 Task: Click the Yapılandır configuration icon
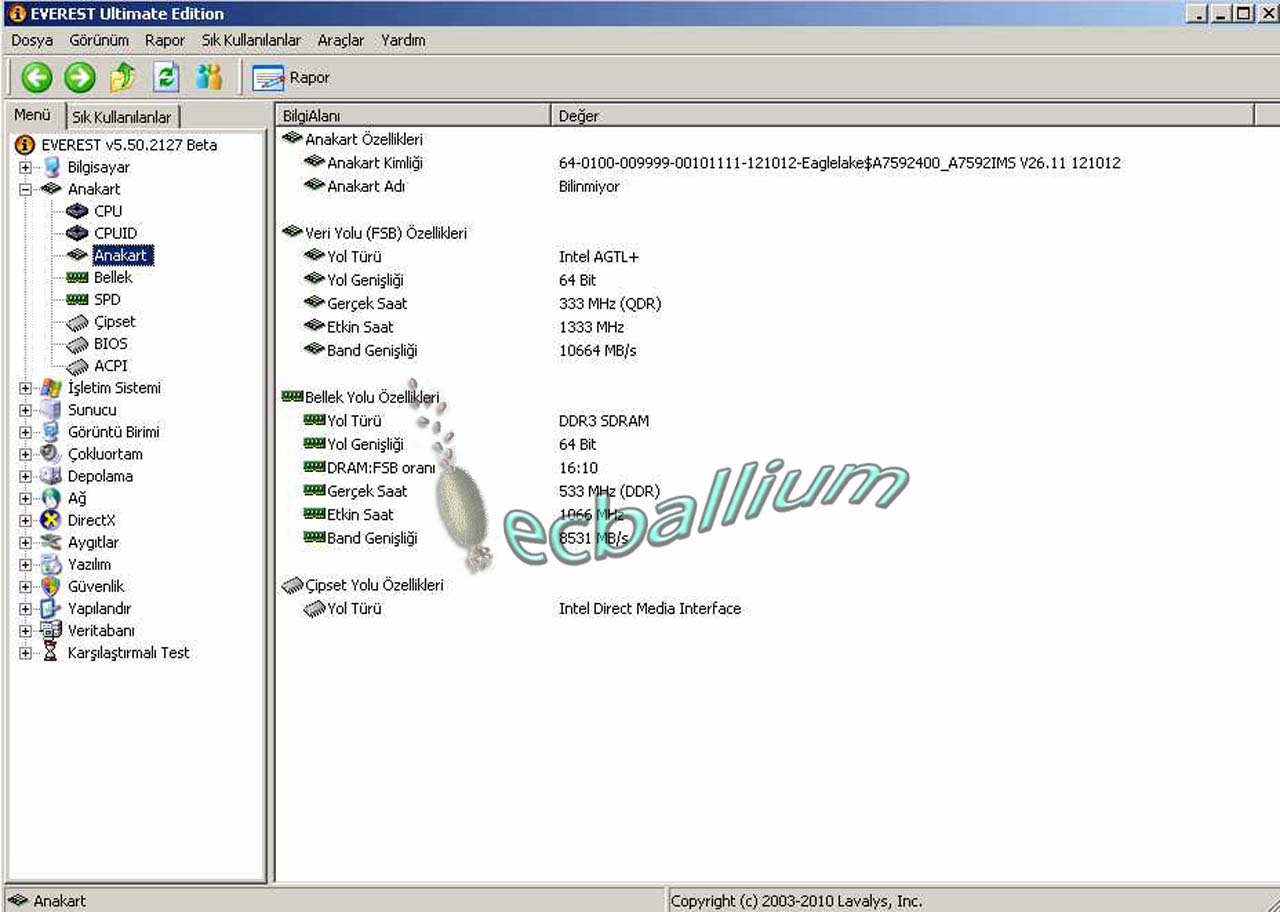pos(51,608)
